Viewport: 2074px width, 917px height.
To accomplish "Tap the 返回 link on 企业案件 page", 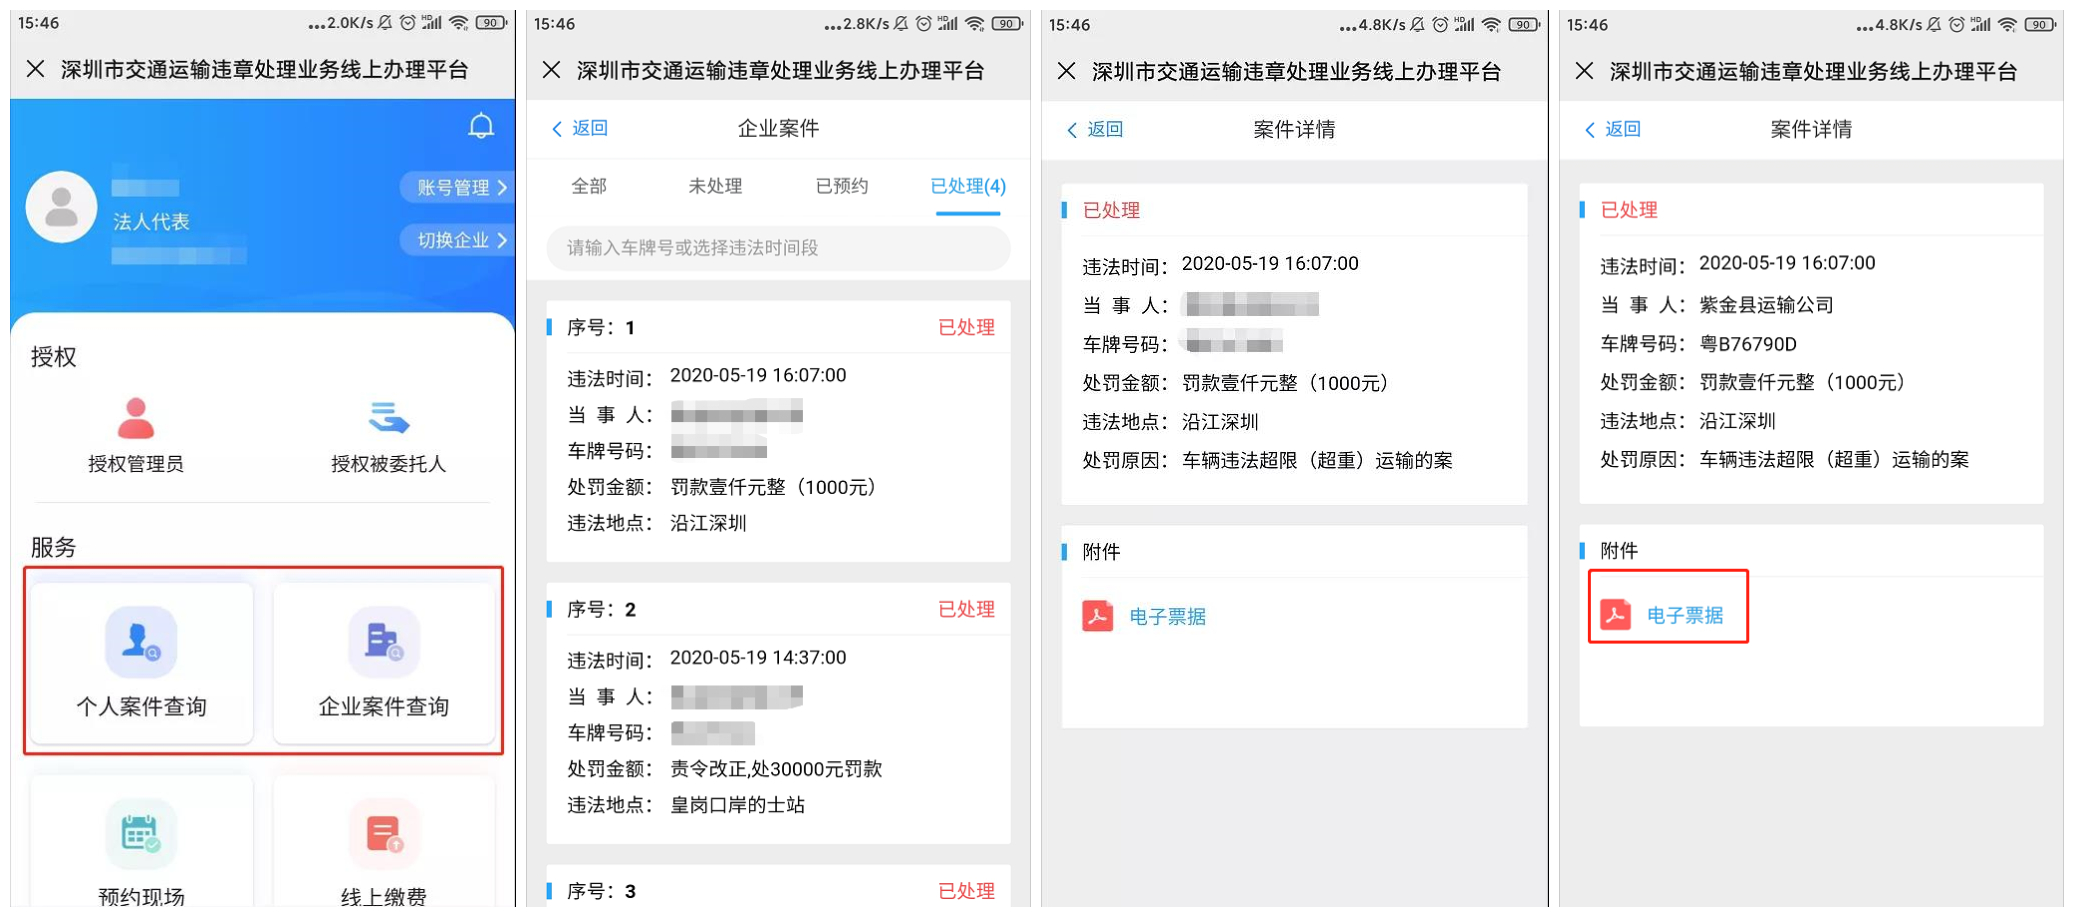I will tap(581, 129).
